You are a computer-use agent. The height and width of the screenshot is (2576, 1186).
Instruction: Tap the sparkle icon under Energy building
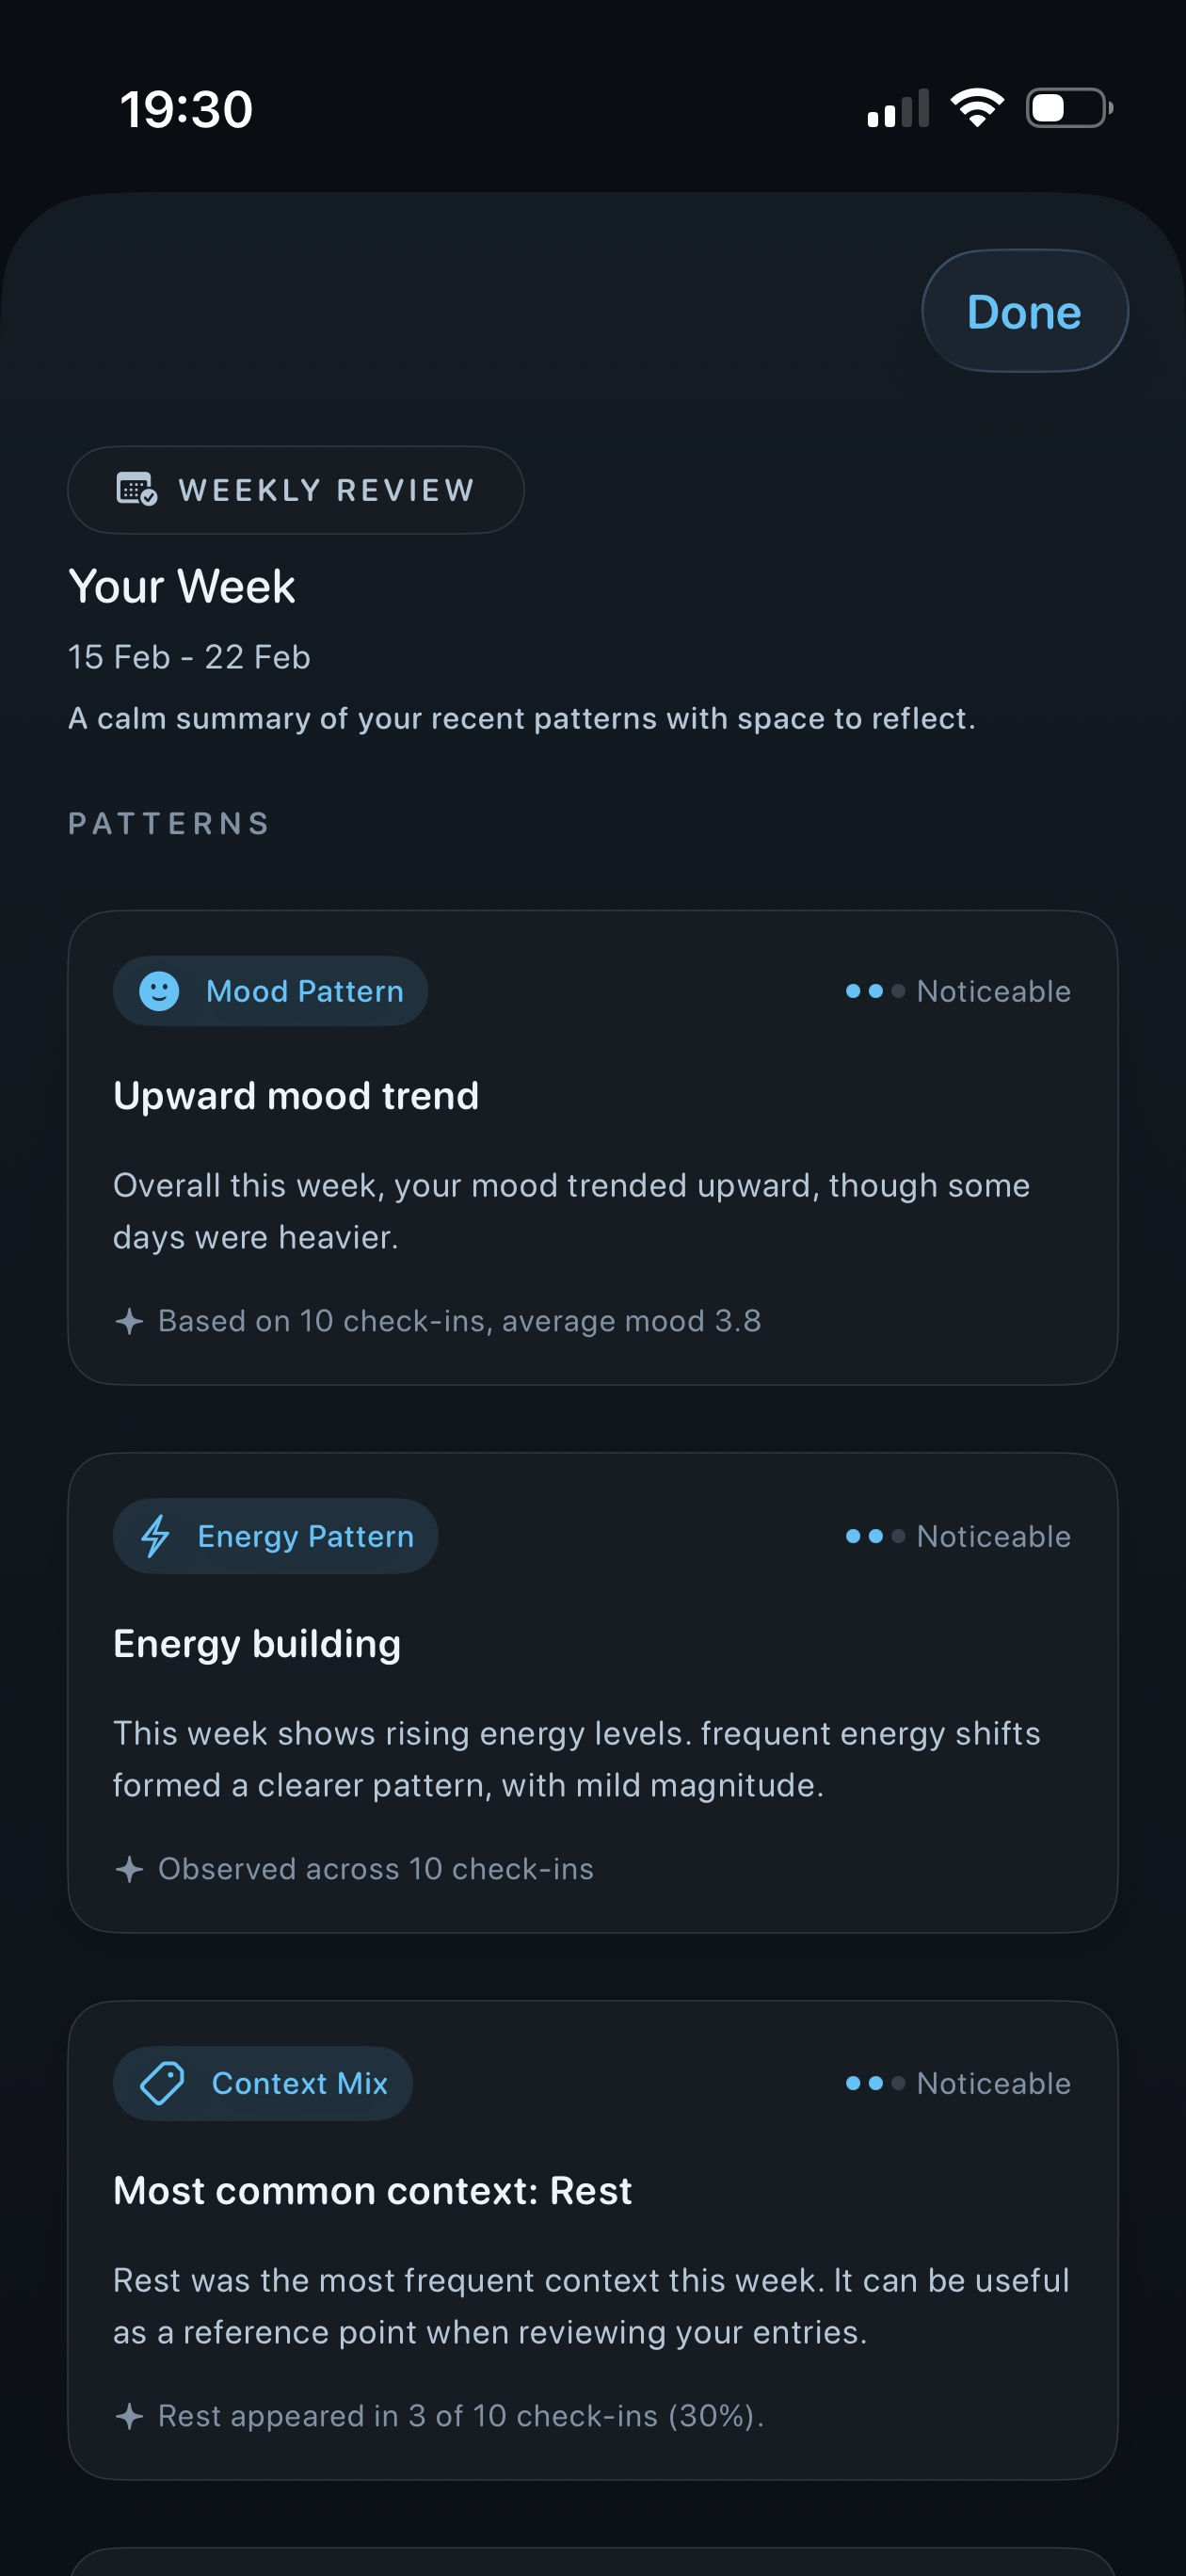pos(130,1868)
